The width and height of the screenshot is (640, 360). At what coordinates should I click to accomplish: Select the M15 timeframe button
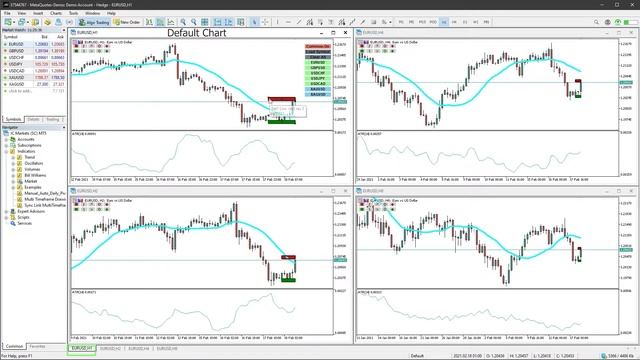(x=422, y=22)
